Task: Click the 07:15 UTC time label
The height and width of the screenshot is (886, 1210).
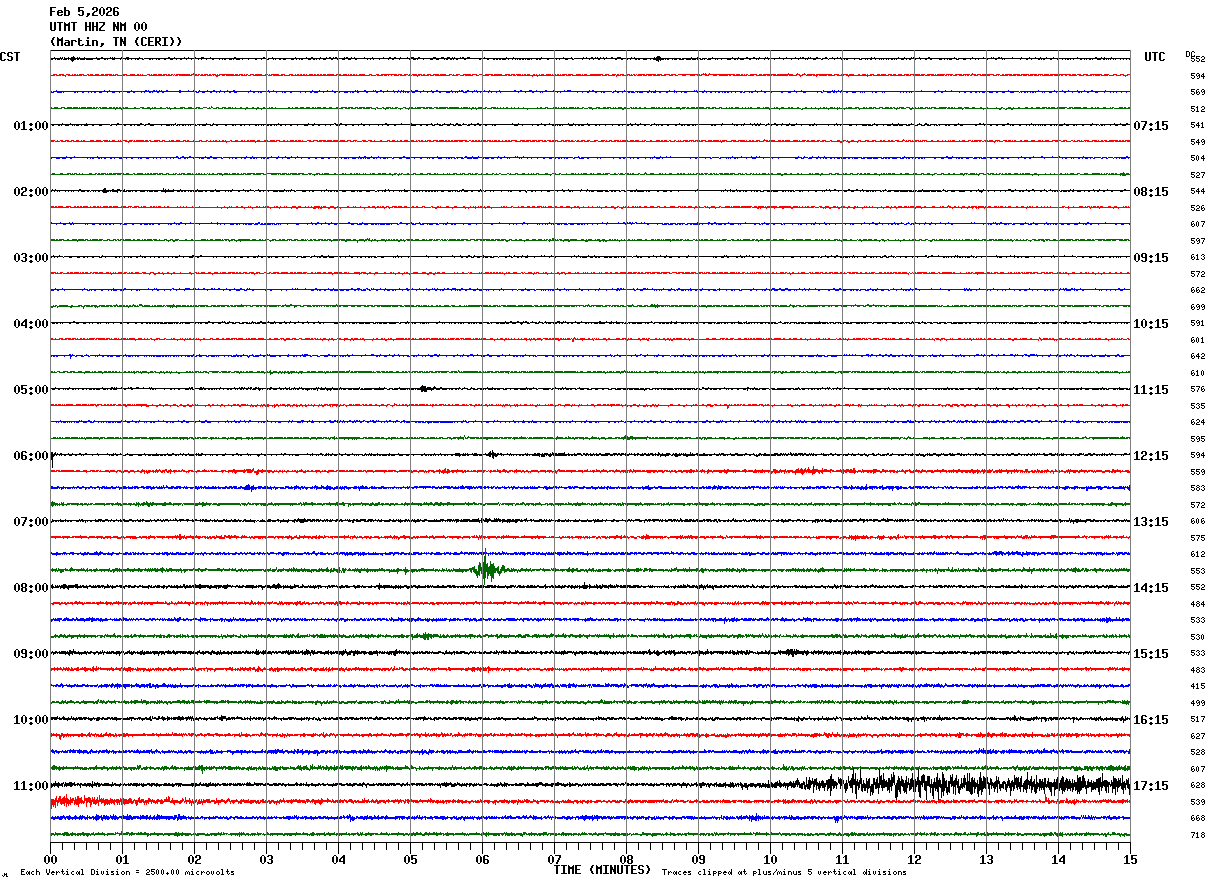Action: tap(1151, 126)
